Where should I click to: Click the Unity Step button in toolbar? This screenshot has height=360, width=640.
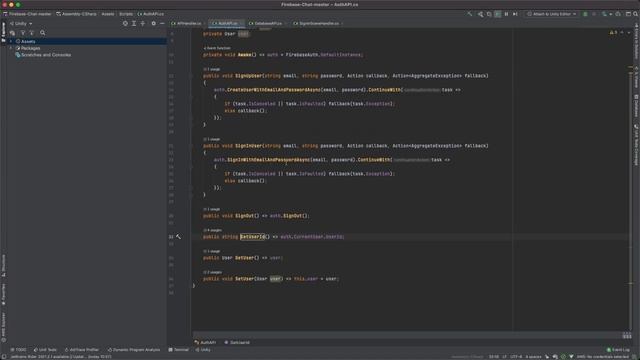pos(515,14)
